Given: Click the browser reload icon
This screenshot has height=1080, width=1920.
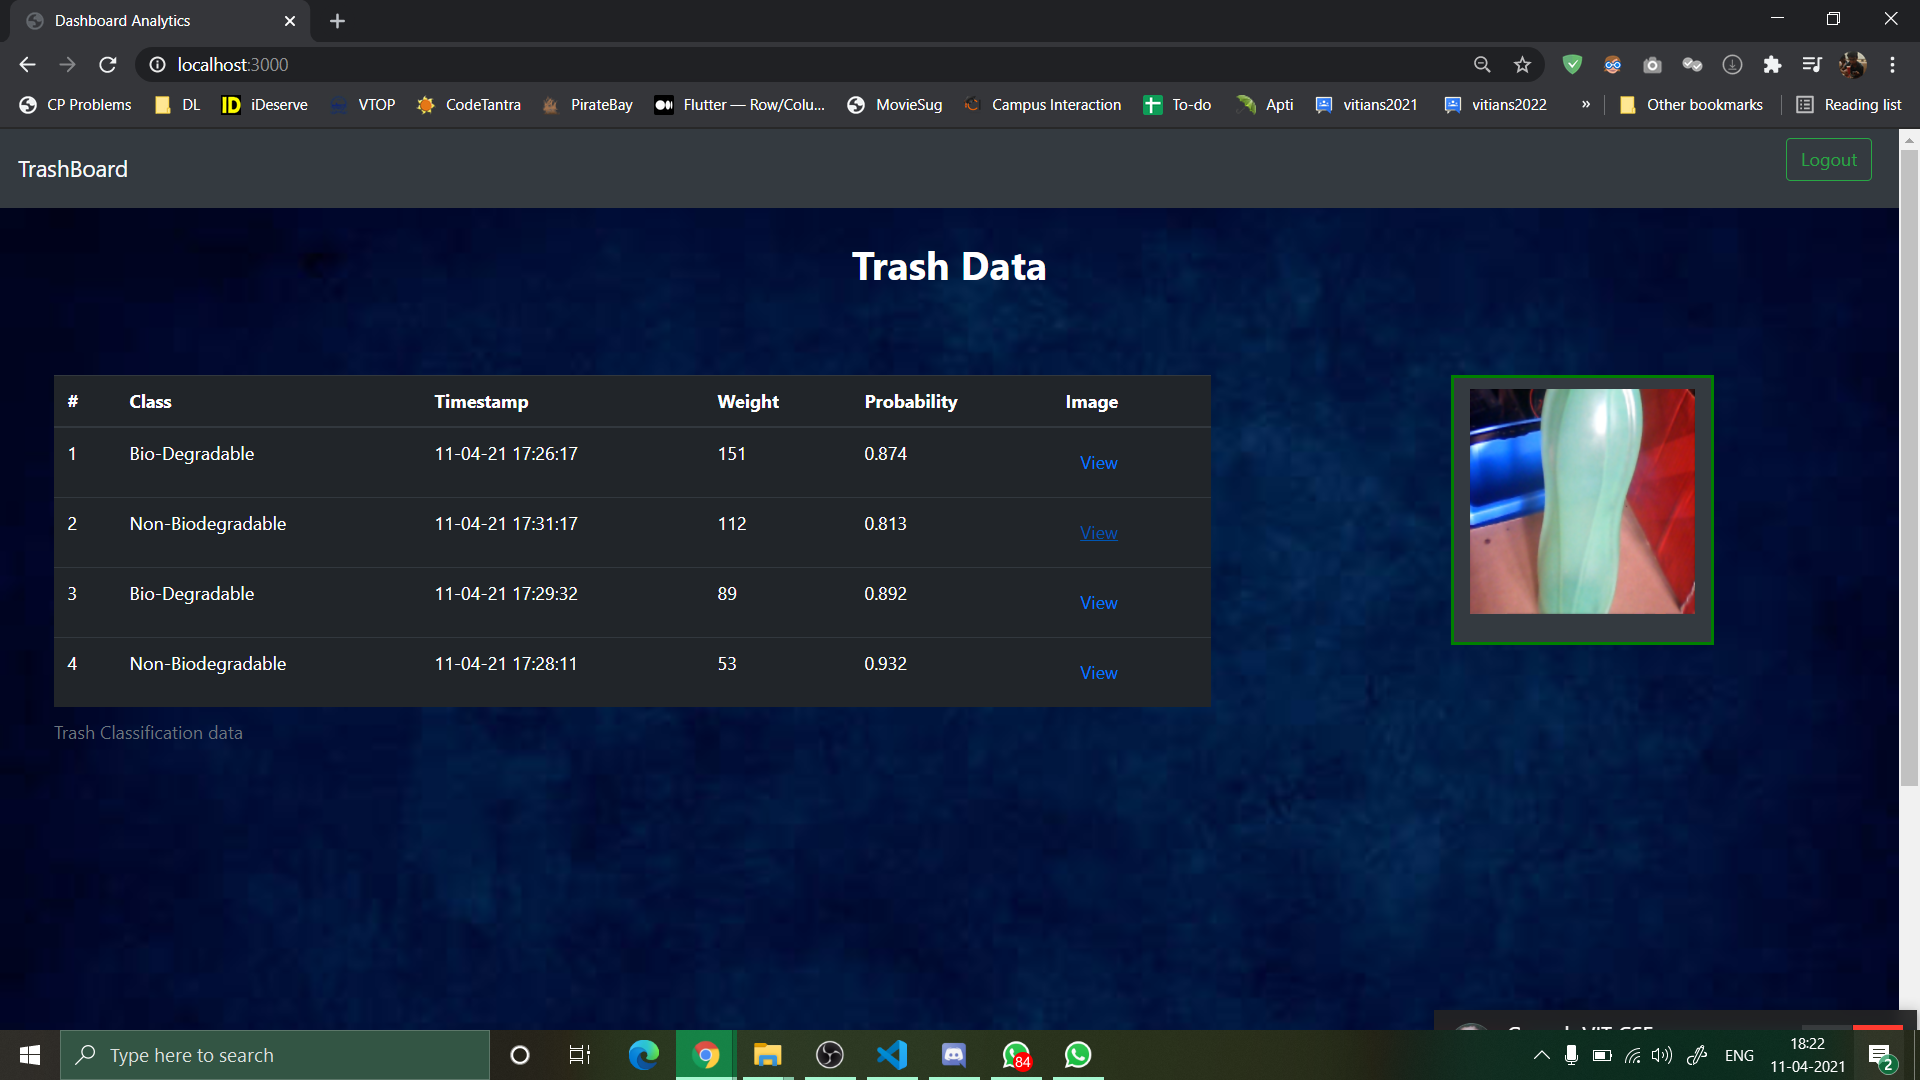Looking at the screenshot, I should tap(108, 65).
